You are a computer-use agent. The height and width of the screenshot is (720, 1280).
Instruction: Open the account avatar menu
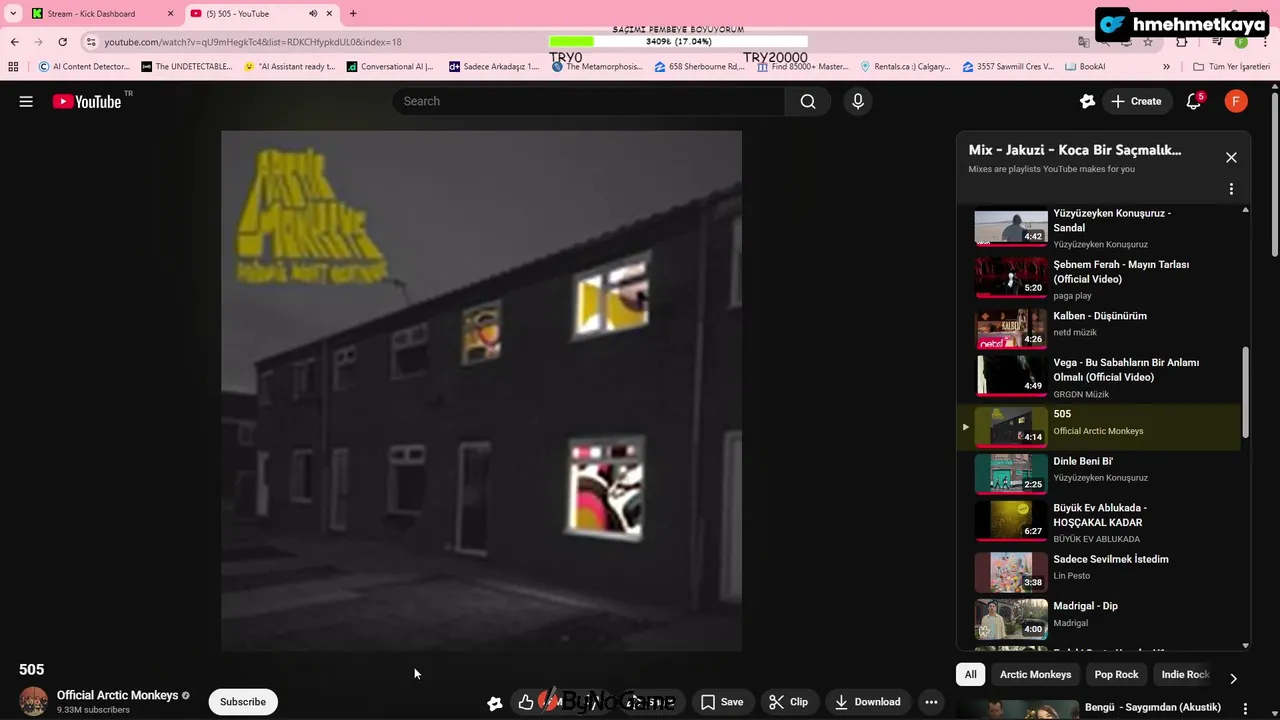coord(1236,101)
